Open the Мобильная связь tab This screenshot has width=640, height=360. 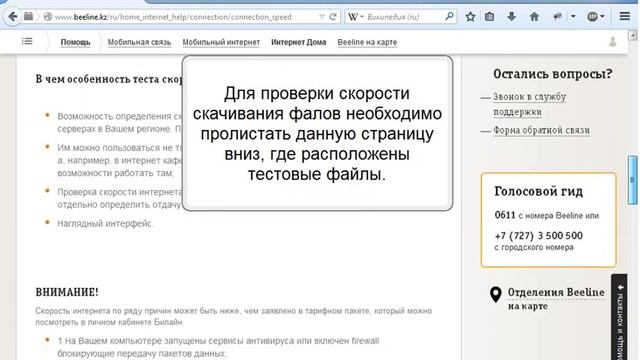point(140,42)
